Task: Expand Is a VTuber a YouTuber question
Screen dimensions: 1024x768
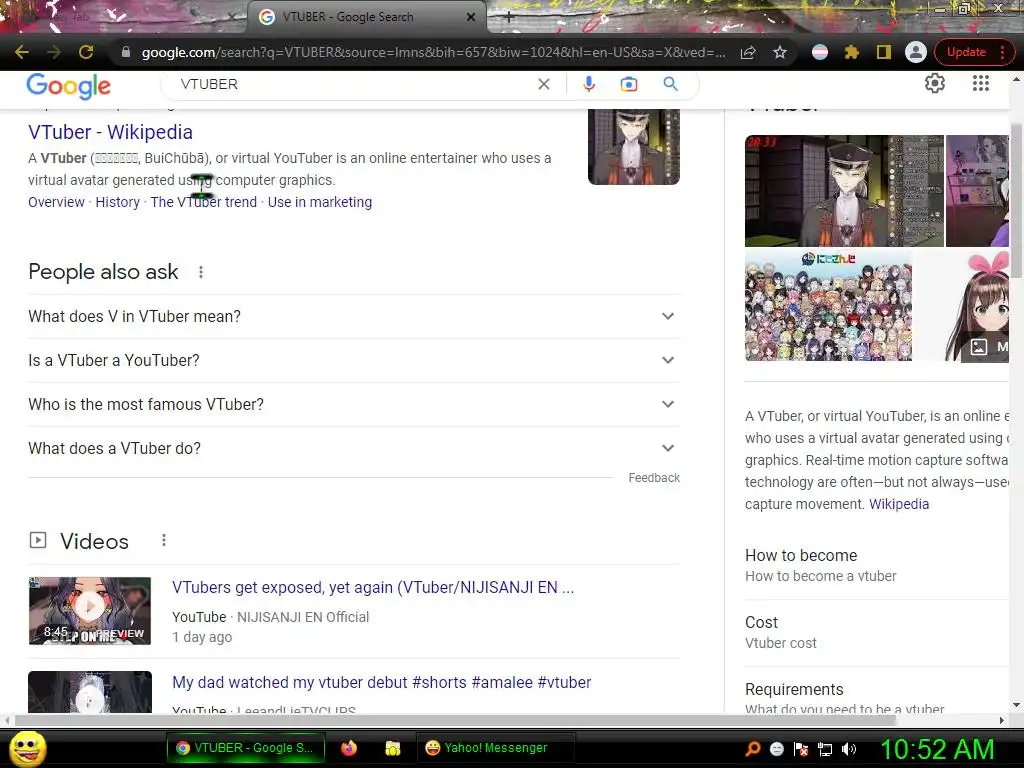Action: coord(354,360)
